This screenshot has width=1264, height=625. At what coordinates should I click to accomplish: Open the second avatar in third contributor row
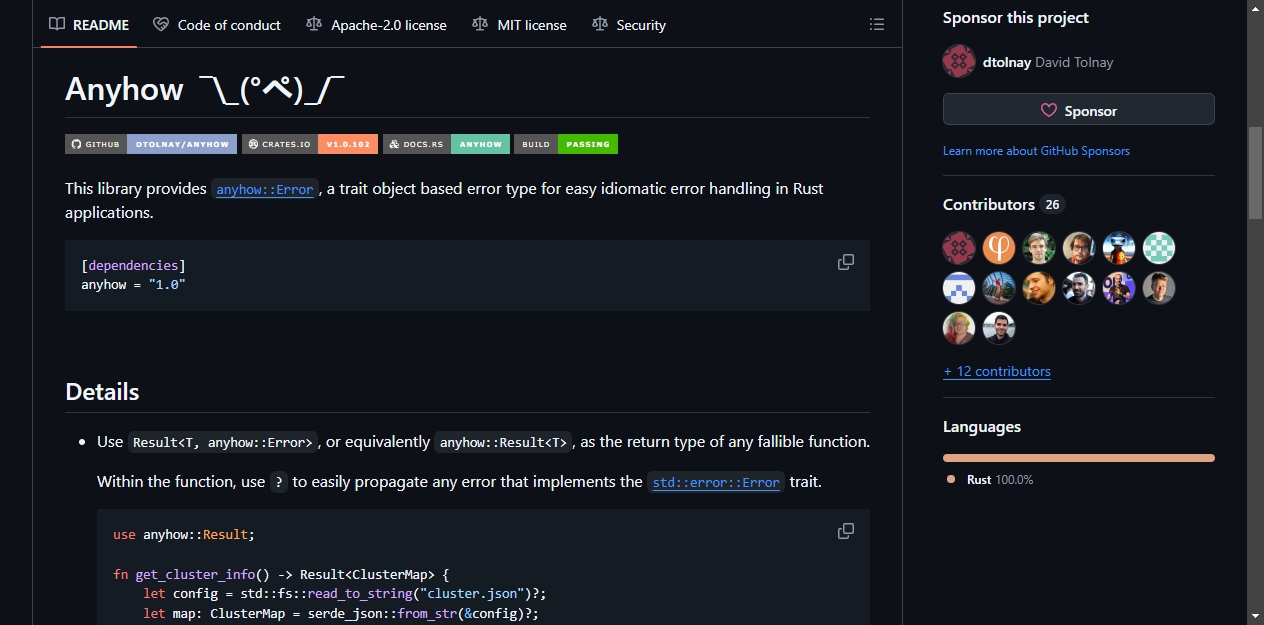click(x=999, y=328)
